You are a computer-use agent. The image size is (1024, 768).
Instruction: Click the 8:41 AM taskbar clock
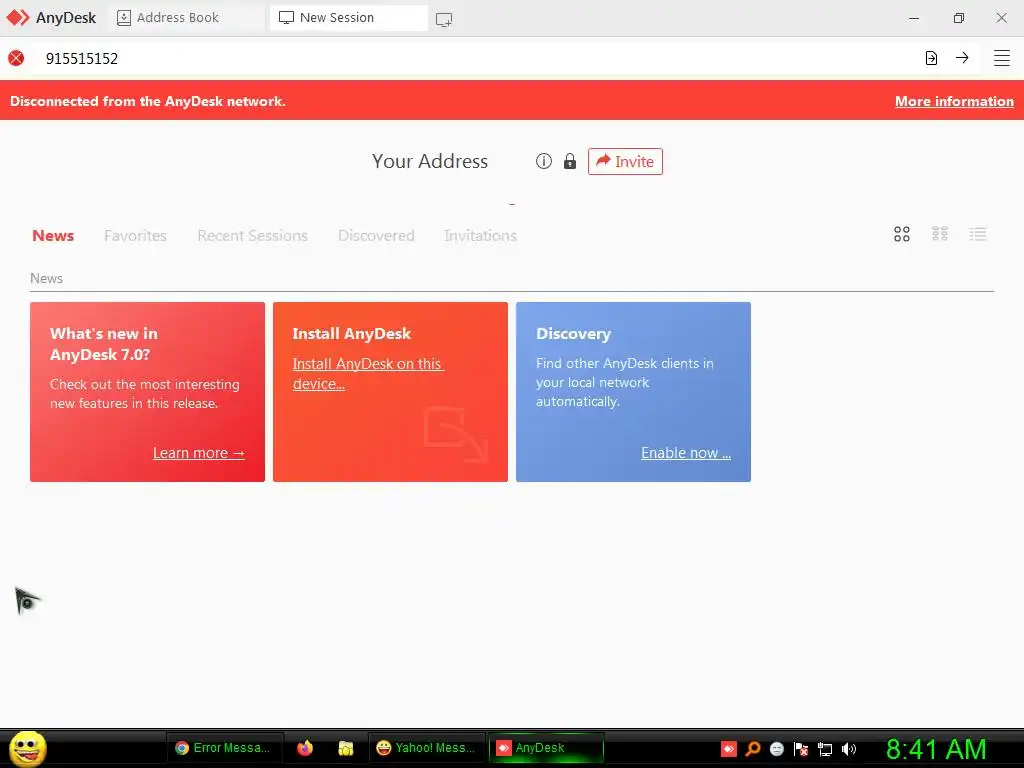point(936,749)
